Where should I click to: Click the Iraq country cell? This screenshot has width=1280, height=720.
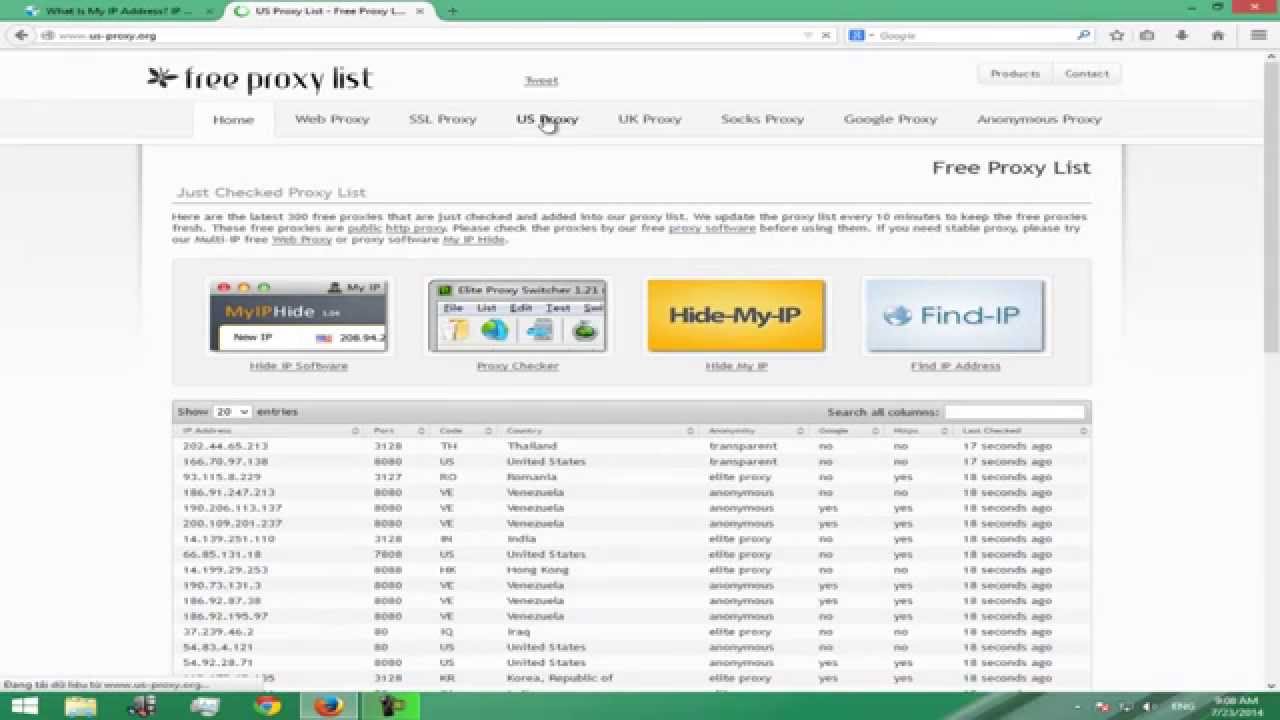(x=517, y=632)
